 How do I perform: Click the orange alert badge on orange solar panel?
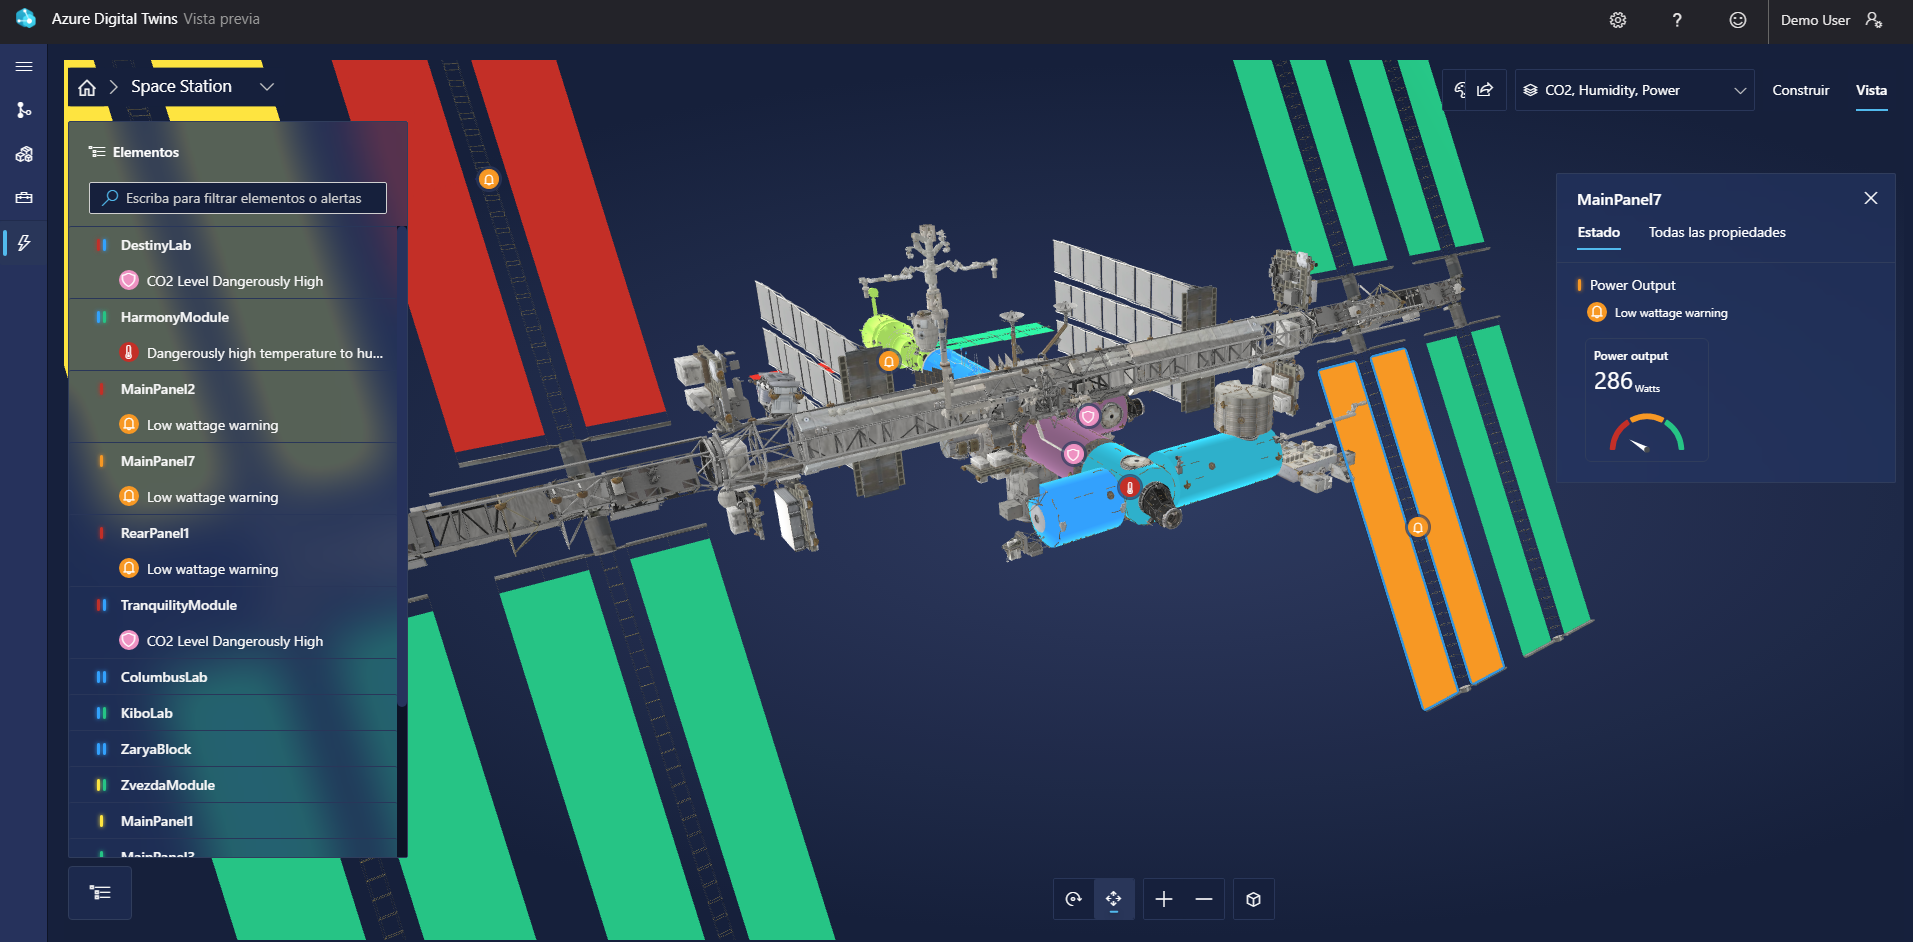tap(1418, 527)
